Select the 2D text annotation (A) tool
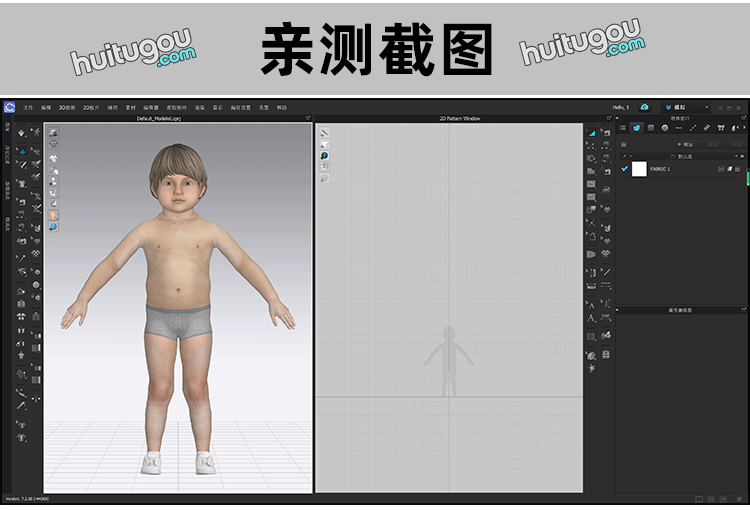 [591, 304]
